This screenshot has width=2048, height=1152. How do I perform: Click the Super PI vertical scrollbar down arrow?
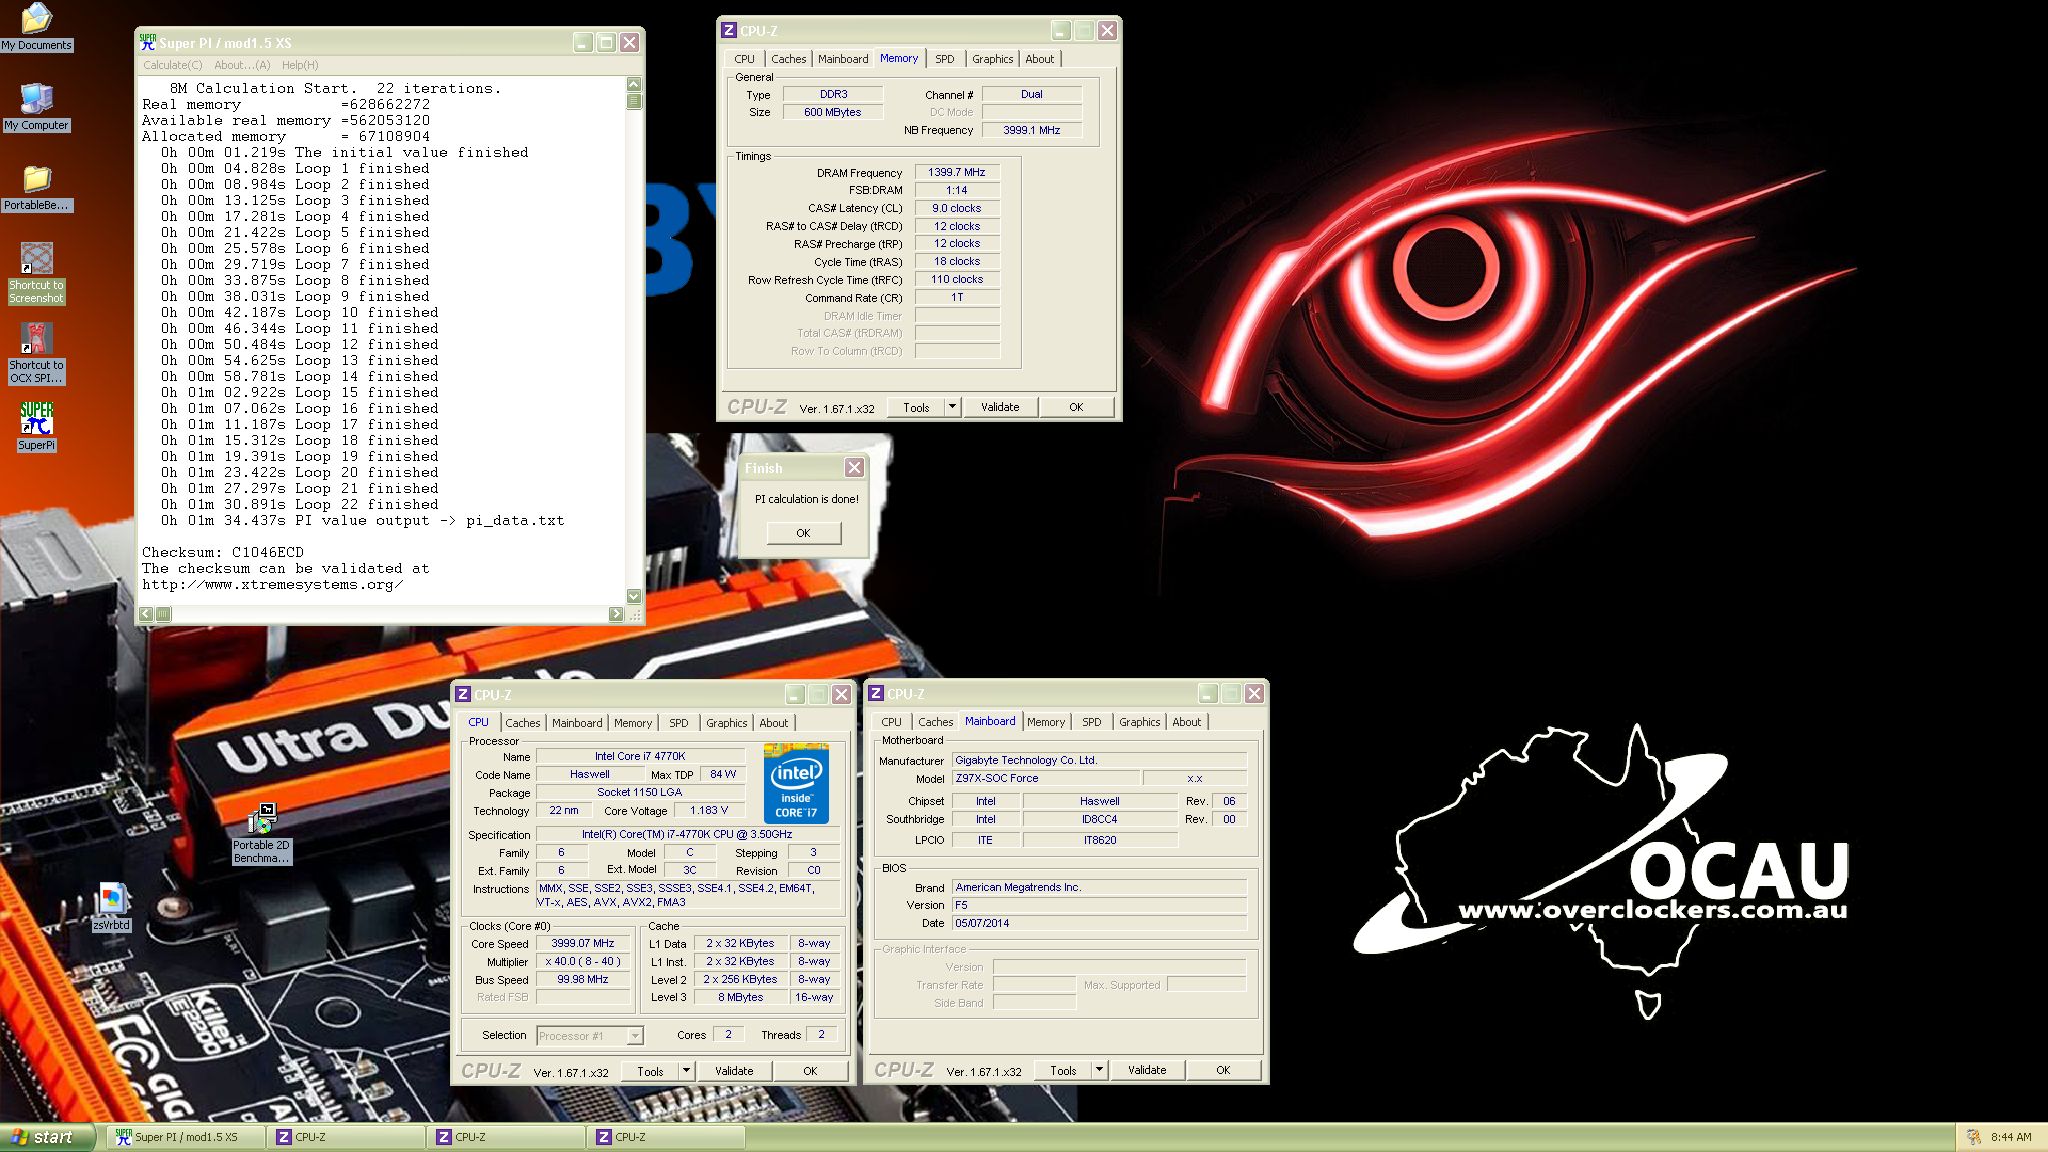(x=633, y=596)
